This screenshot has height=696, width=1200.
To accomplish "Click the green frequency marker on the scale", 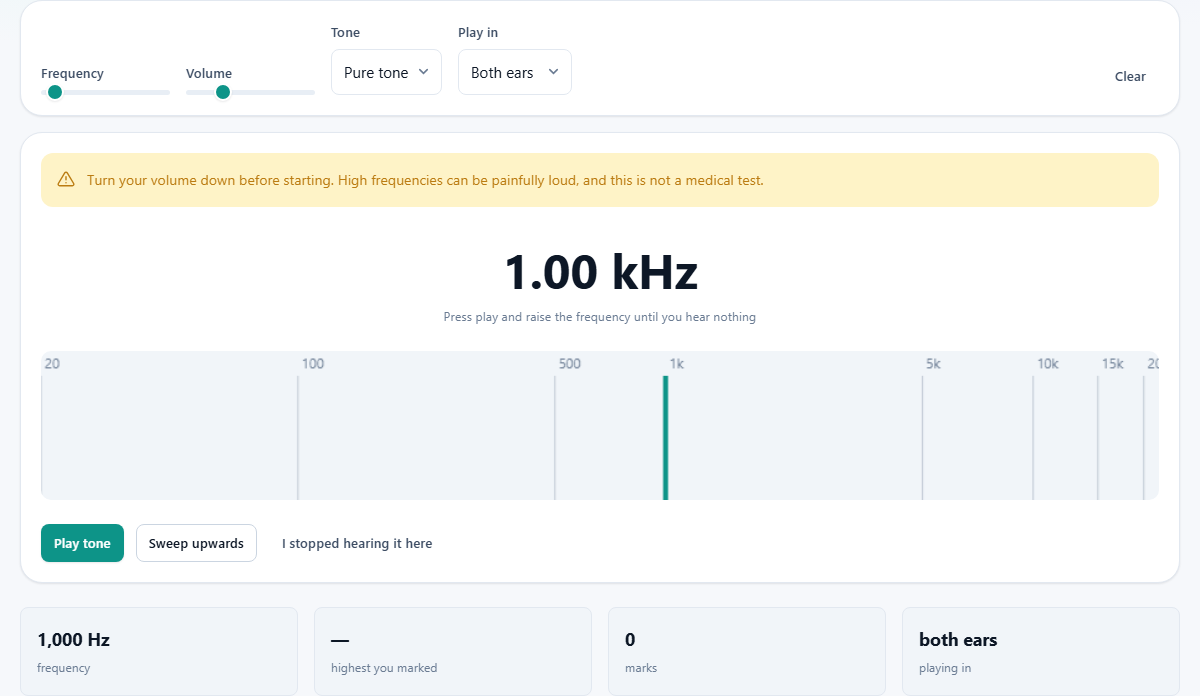I will (x=665, y=437).
